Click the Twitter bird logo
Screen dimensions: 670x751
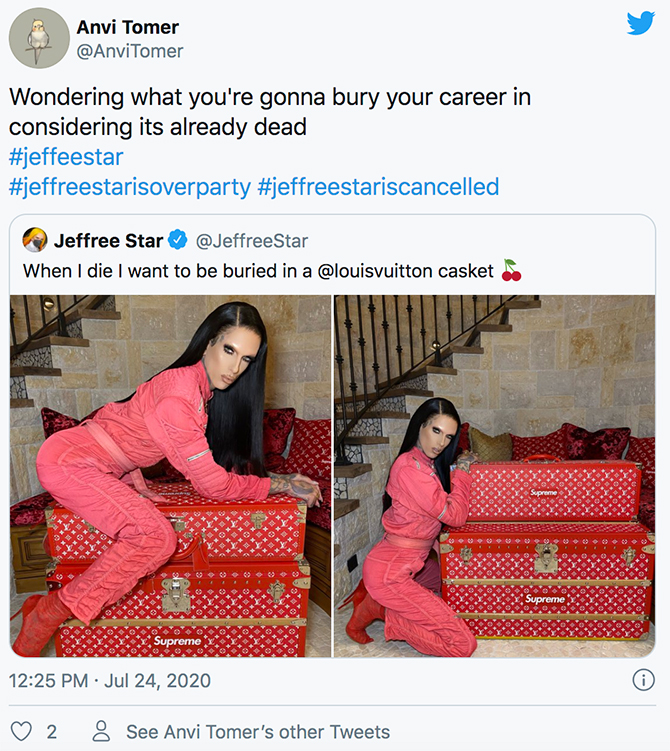click(x=641, y=23)
